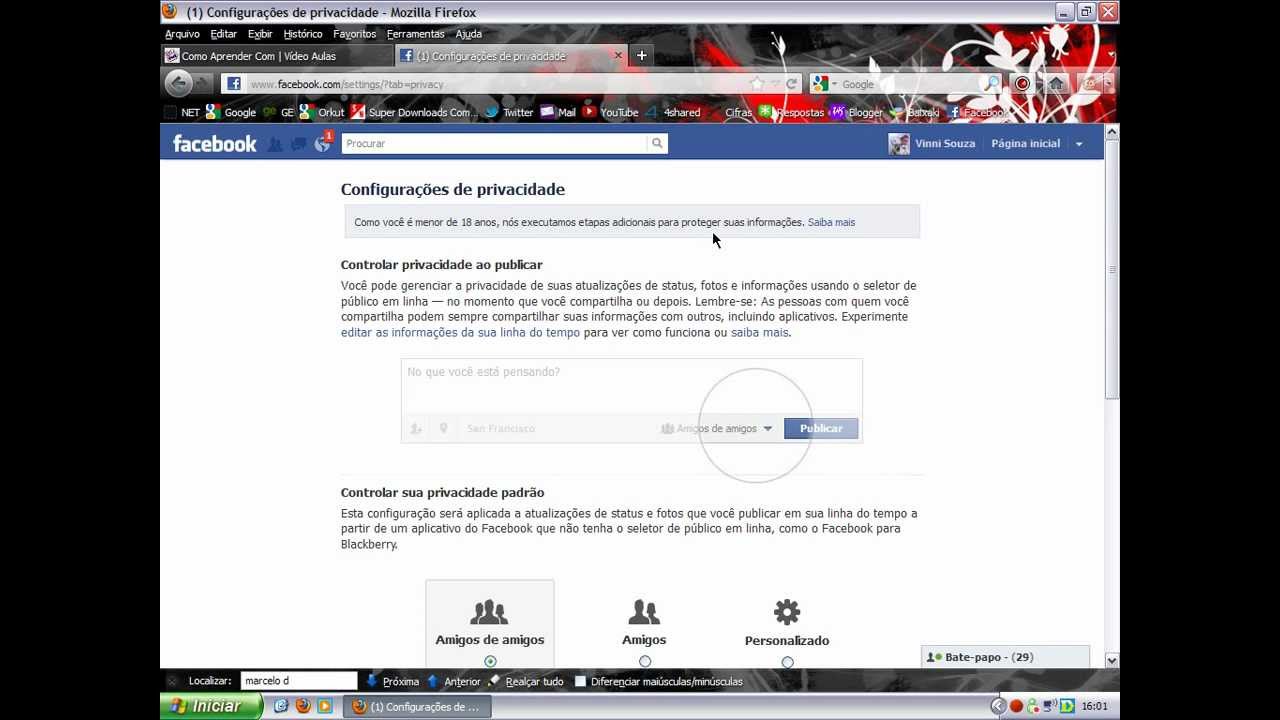Open the Ajuda menu

(469, 34)
